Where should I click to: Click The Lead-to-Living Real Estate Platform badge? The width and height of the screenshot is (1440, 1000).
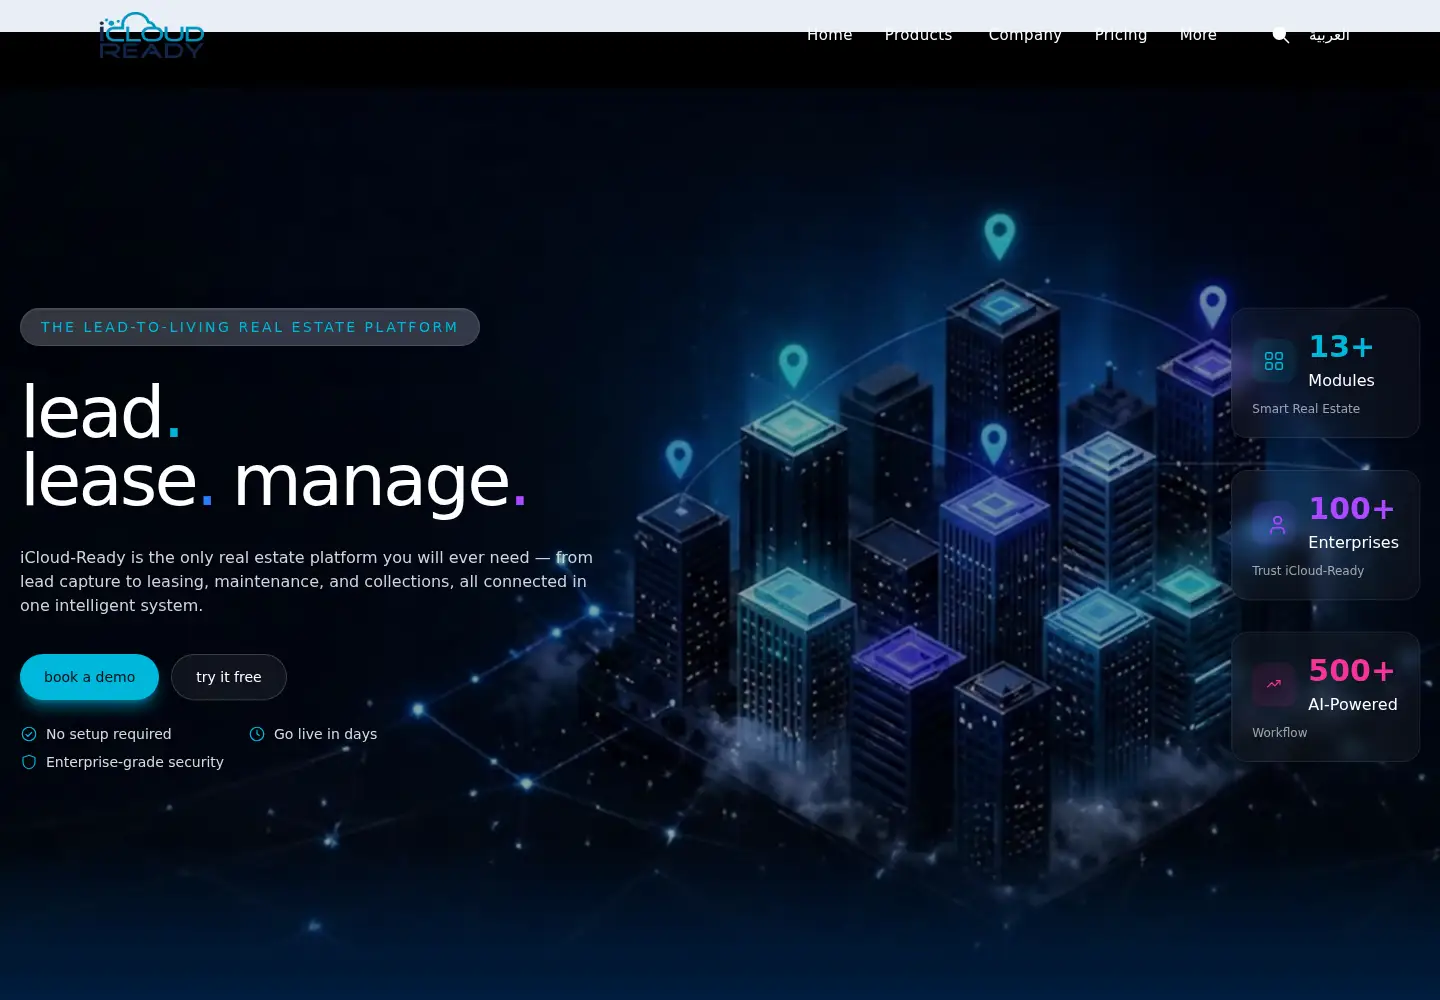click(x=250, y=327)
